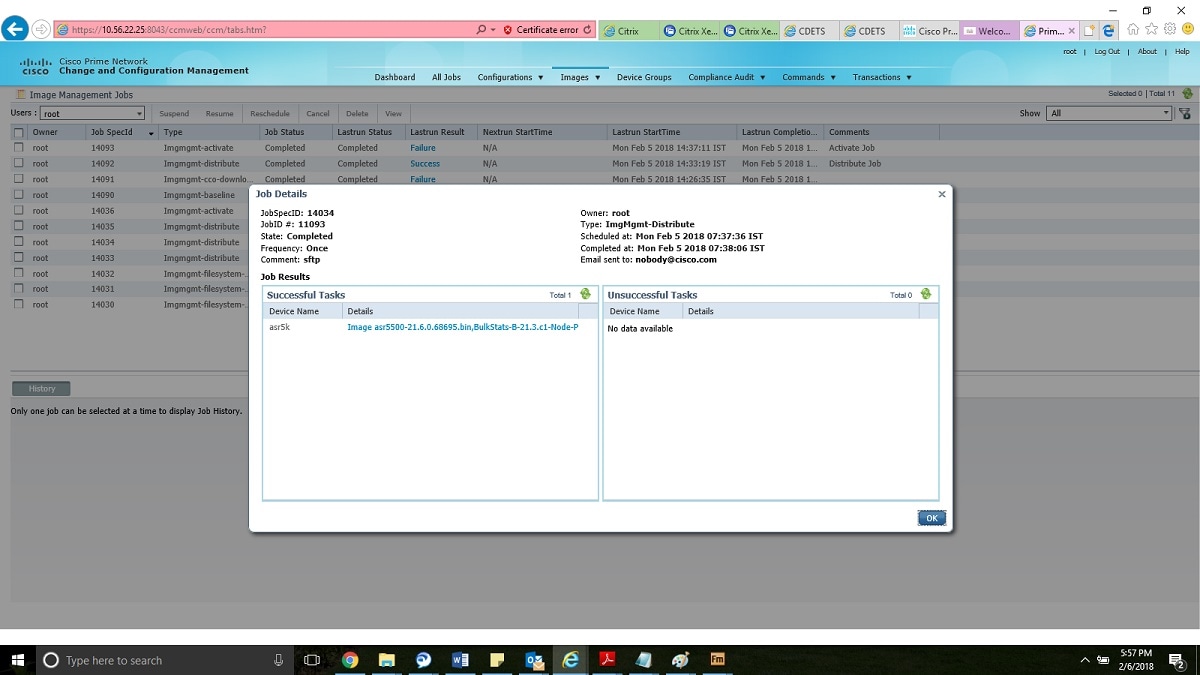Open the browser tools gear
The height and width of the screenshot is (675, 1200).
coord(1169,30)
